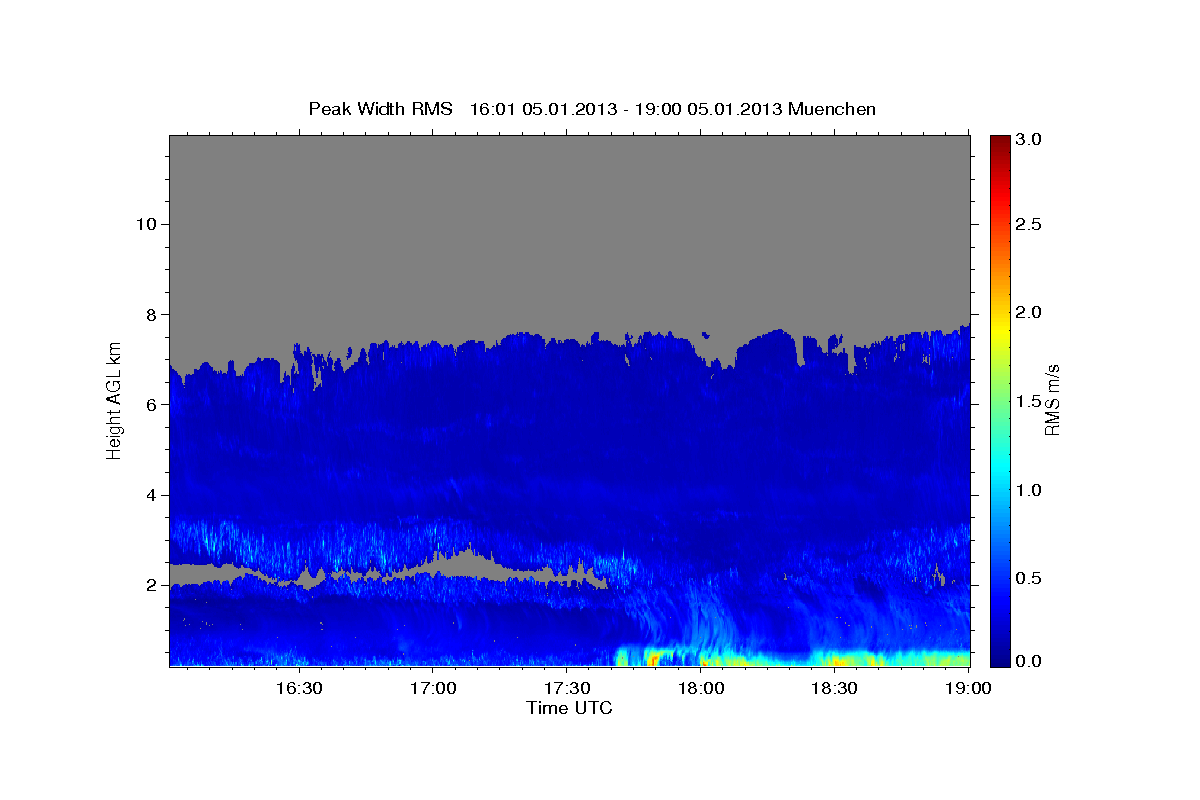Click the 3.0 colorbar value

[1030, 139]
